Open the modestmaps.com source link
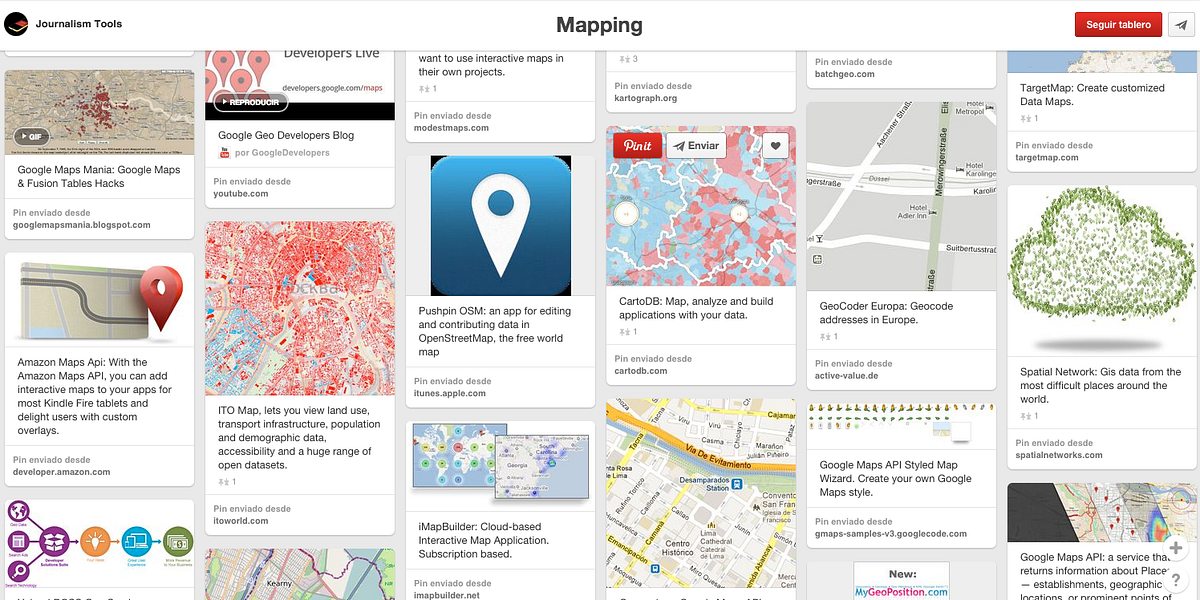 pyautogui.click(x=452, y=128)
